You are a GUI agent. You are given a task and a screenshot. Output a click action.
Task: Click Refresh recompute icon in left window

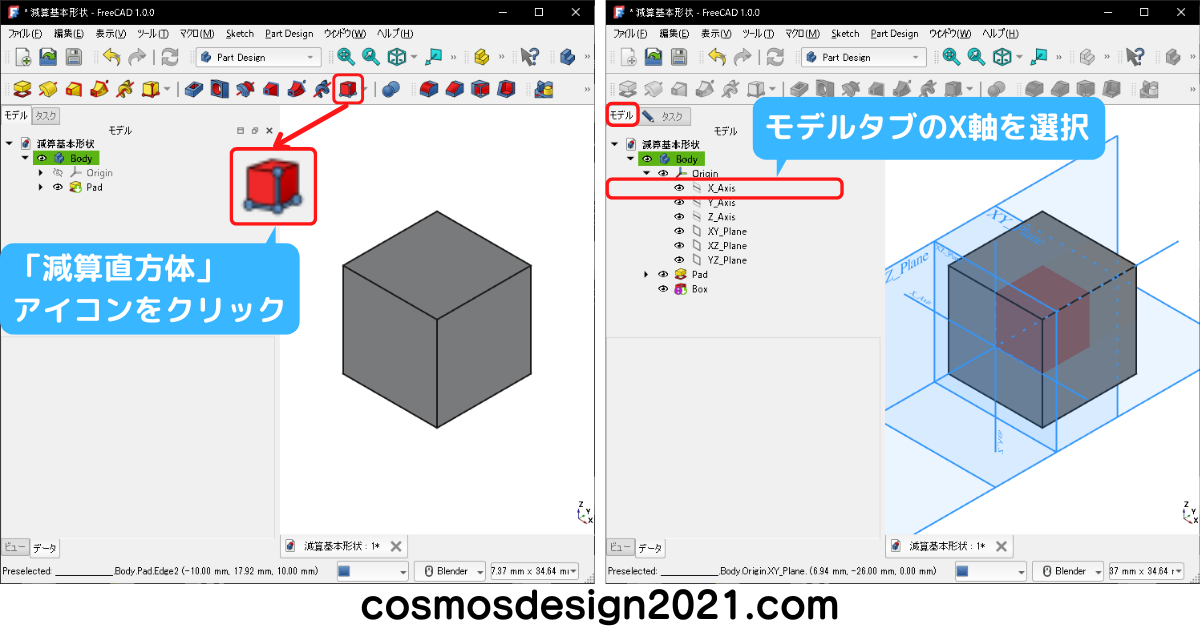tap(170, 58)
